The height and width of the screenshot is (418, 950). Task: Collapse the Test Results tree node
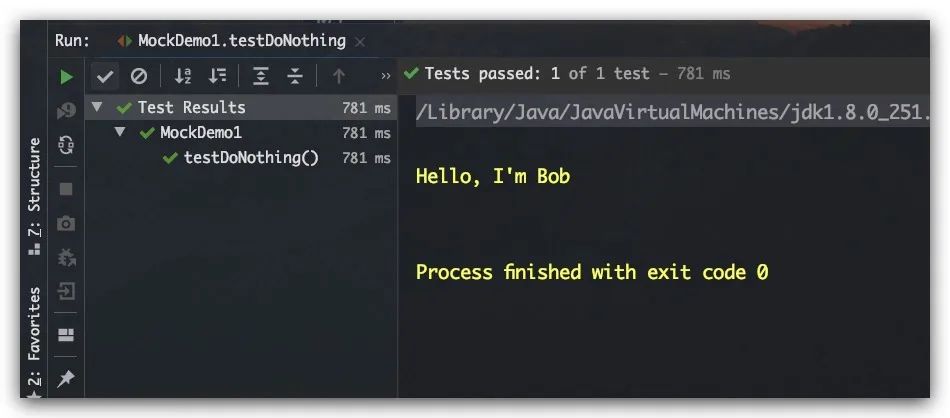point(97,107)
